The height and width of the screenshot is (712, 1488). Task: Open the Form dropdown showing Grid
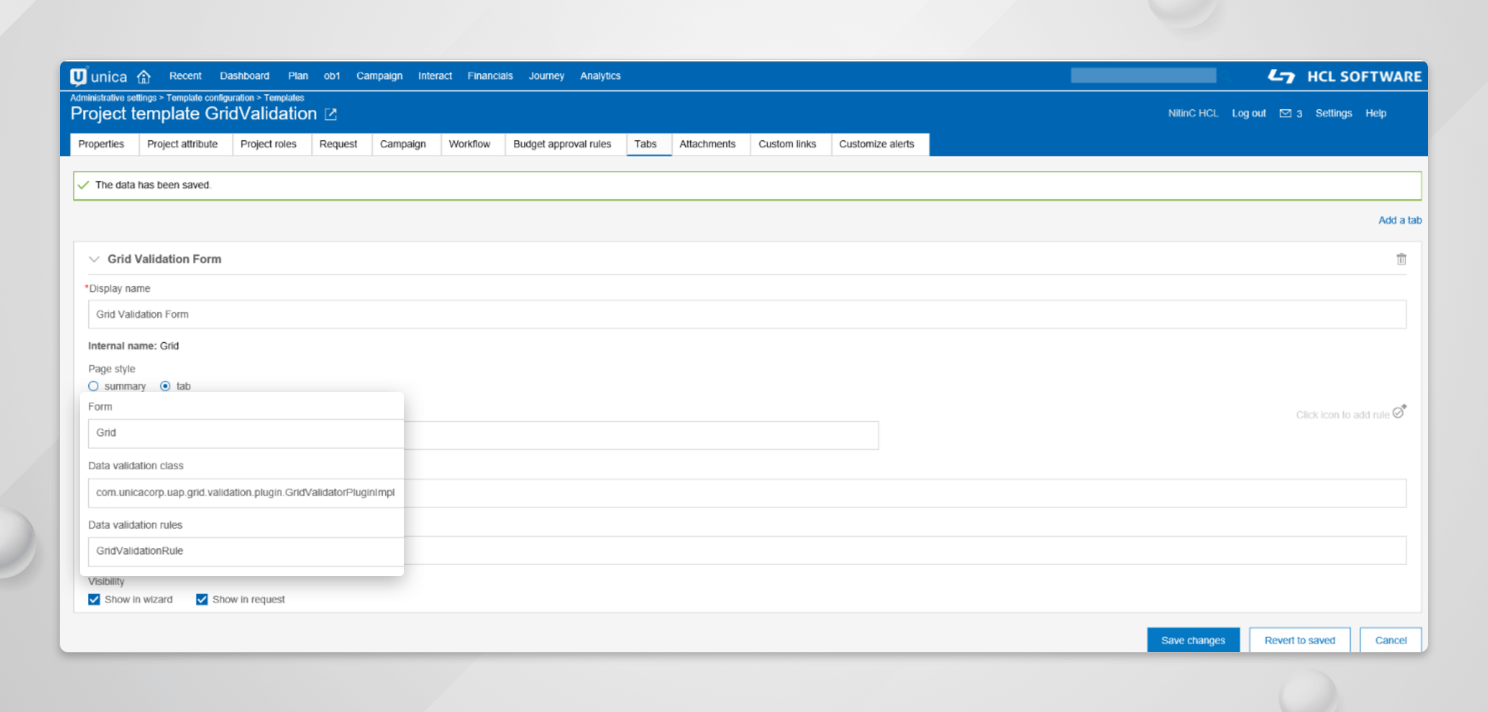(x=244, y=434)
